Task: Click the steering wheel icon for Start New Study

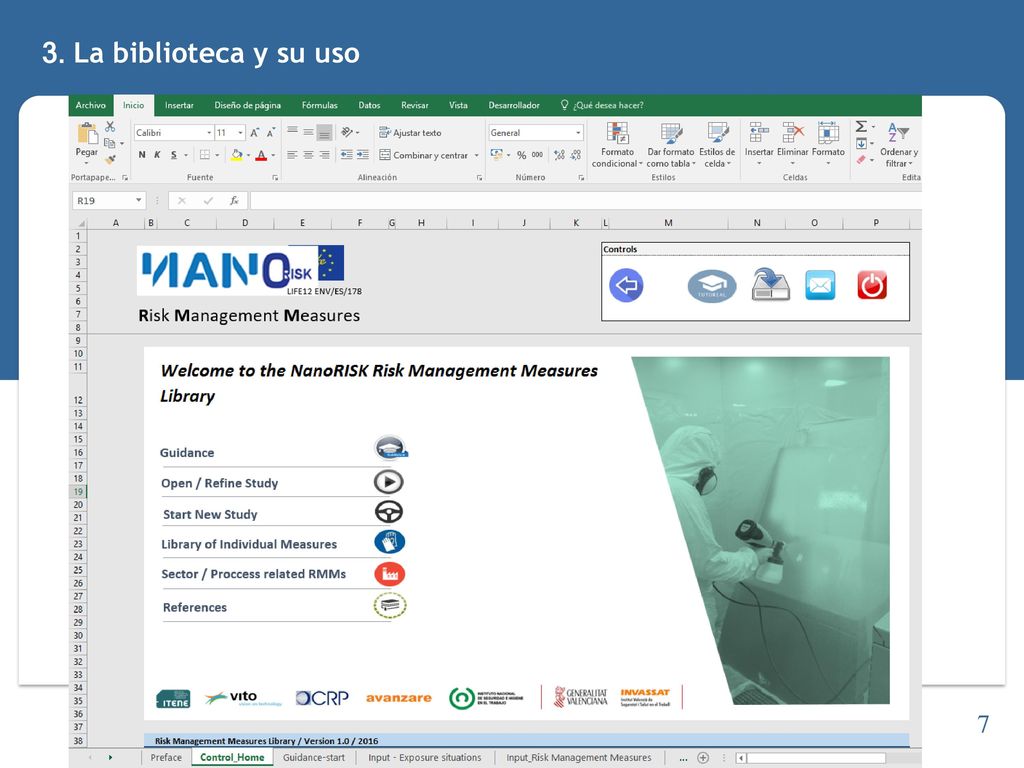Action: coord(389,512)
